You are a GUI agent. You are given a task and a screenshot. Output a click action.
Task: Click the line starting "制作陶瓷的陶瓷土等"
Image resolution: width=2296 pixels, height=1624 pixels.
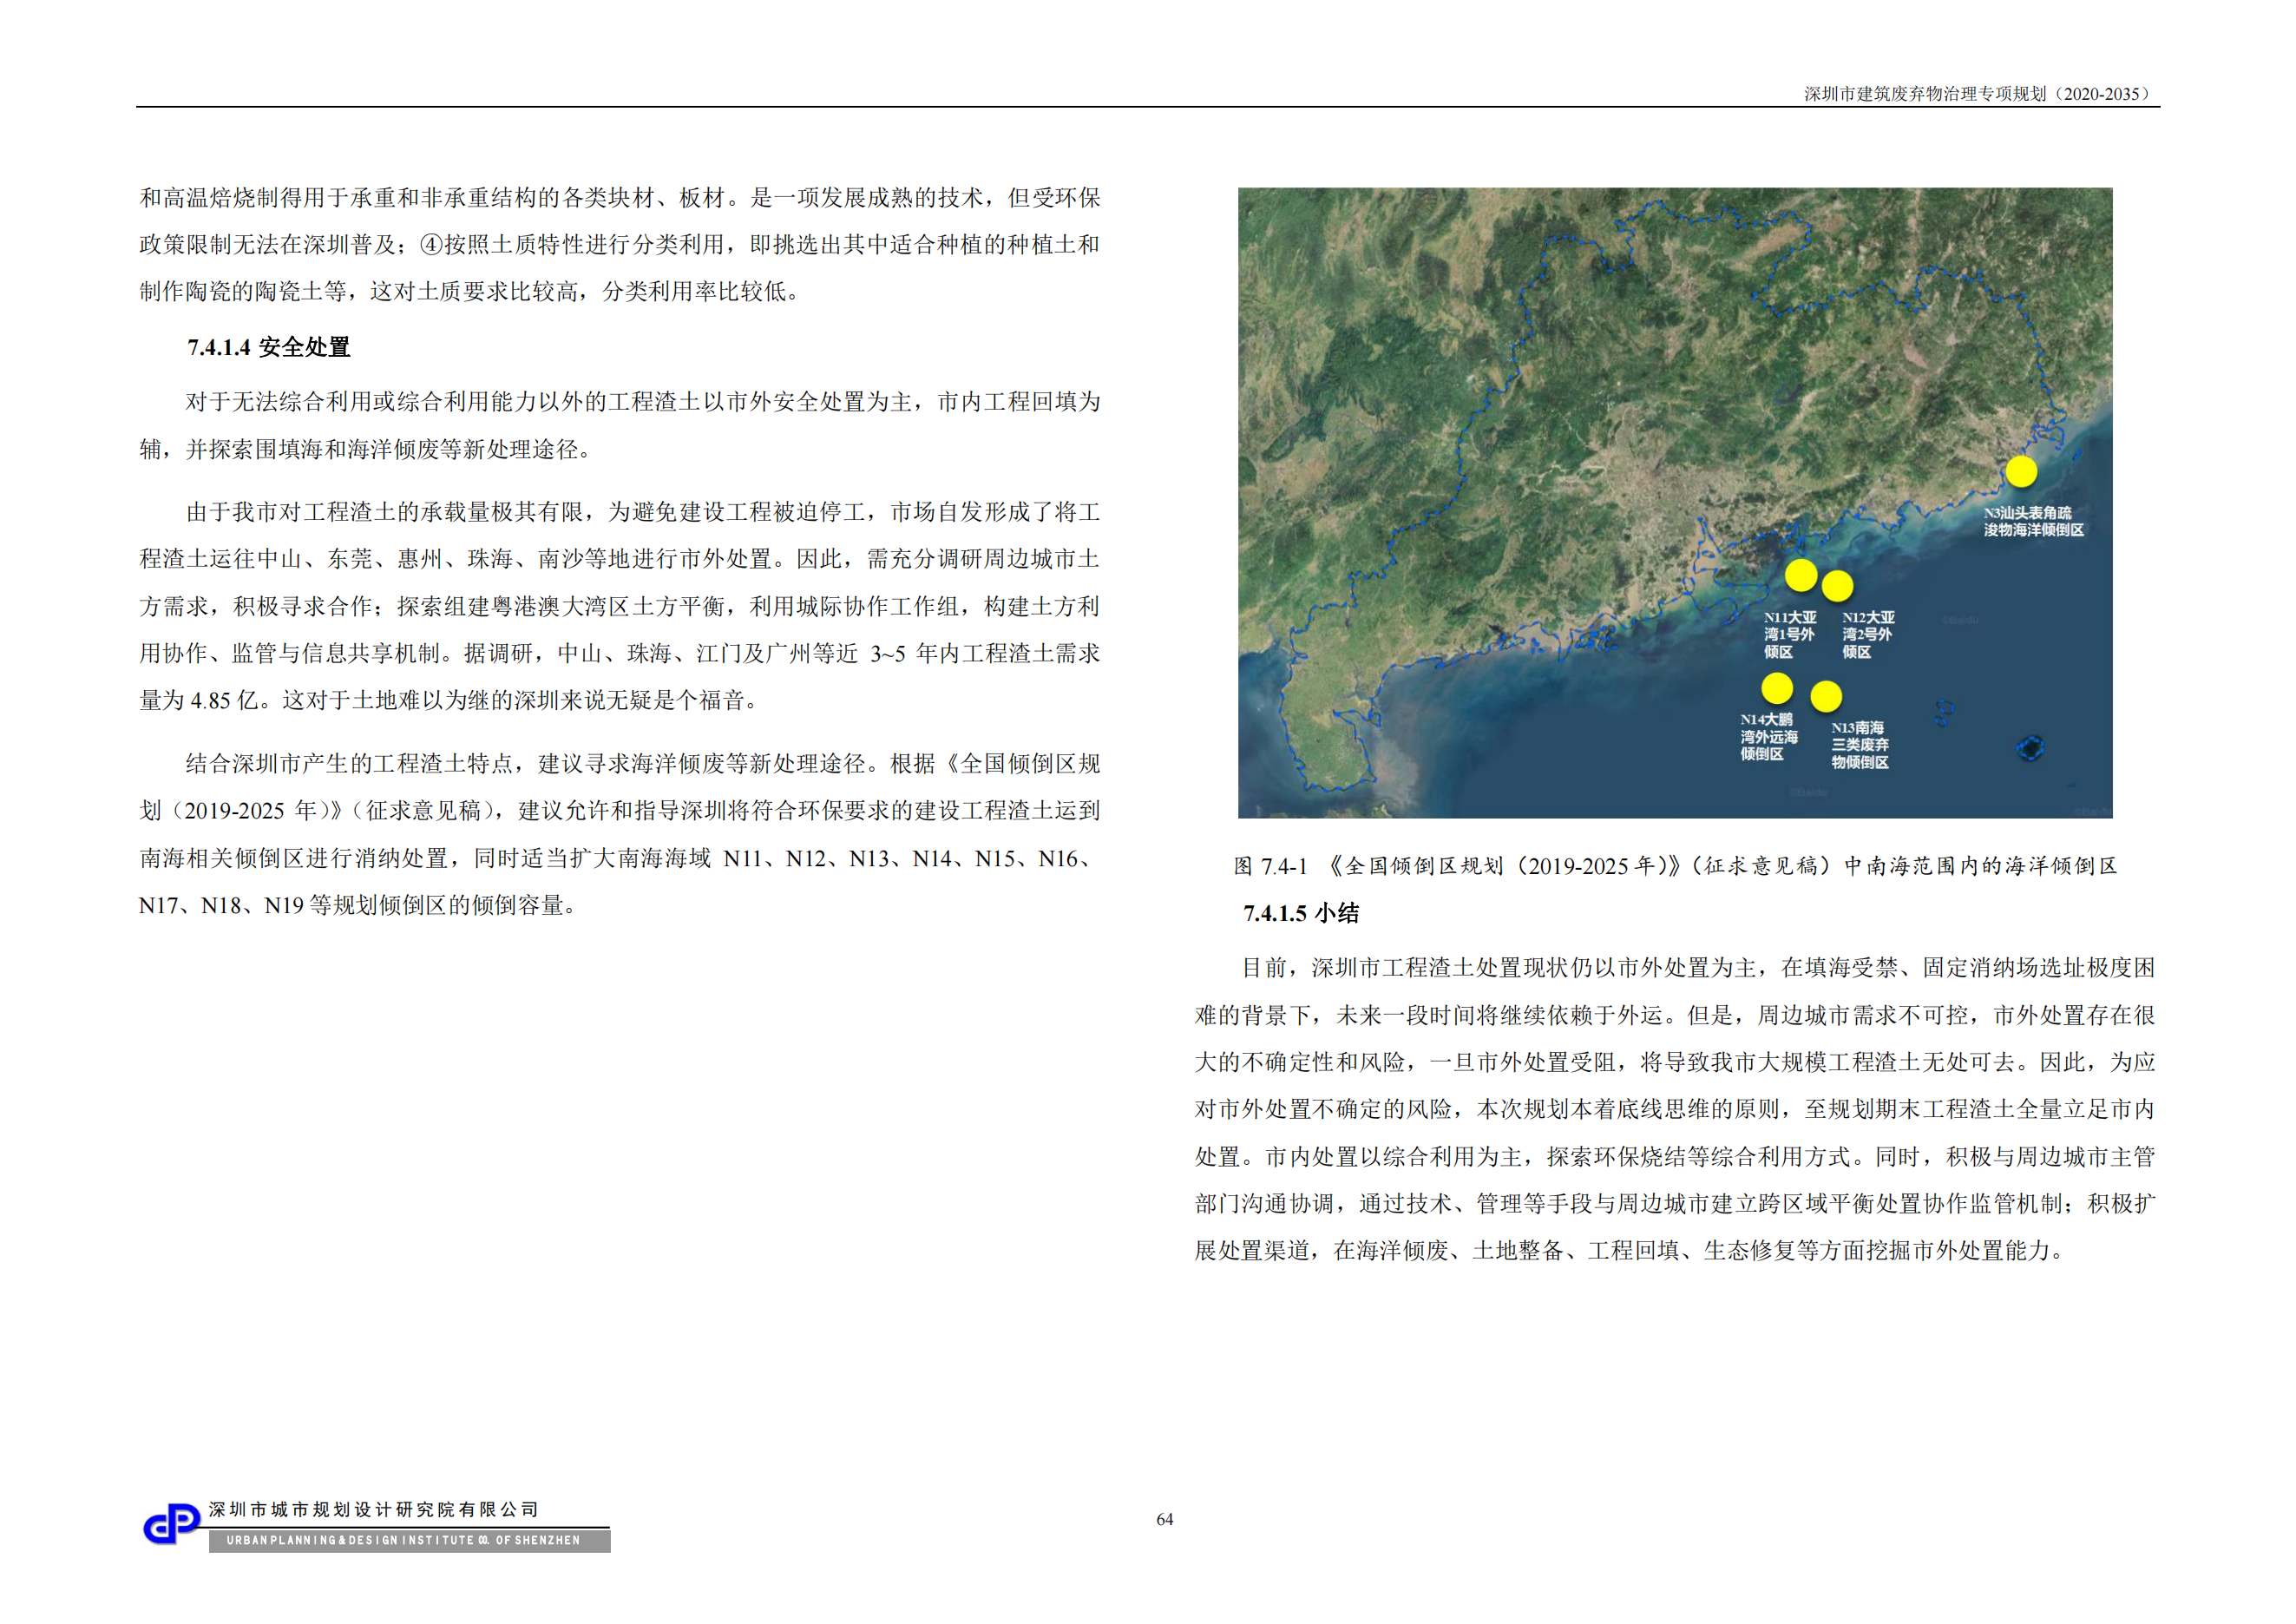(x=471, y=292)
